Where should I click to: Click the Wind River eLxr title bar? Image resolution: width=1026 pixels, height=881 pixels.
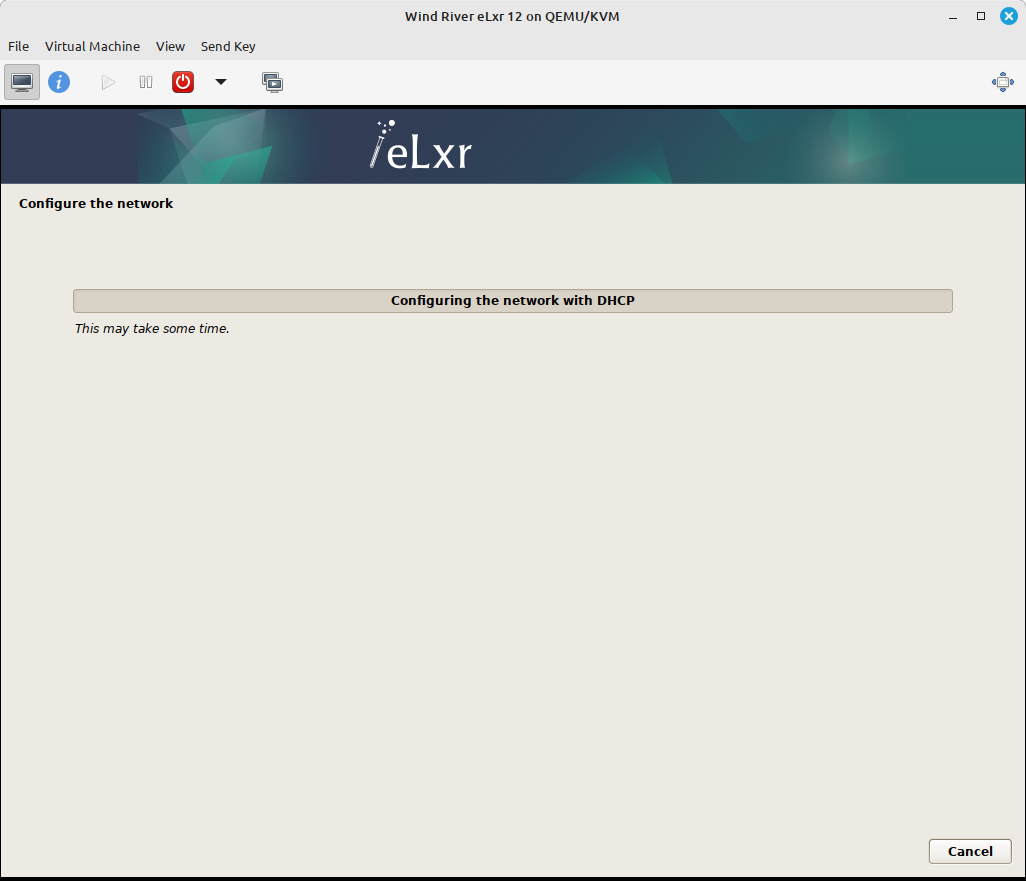512,16
